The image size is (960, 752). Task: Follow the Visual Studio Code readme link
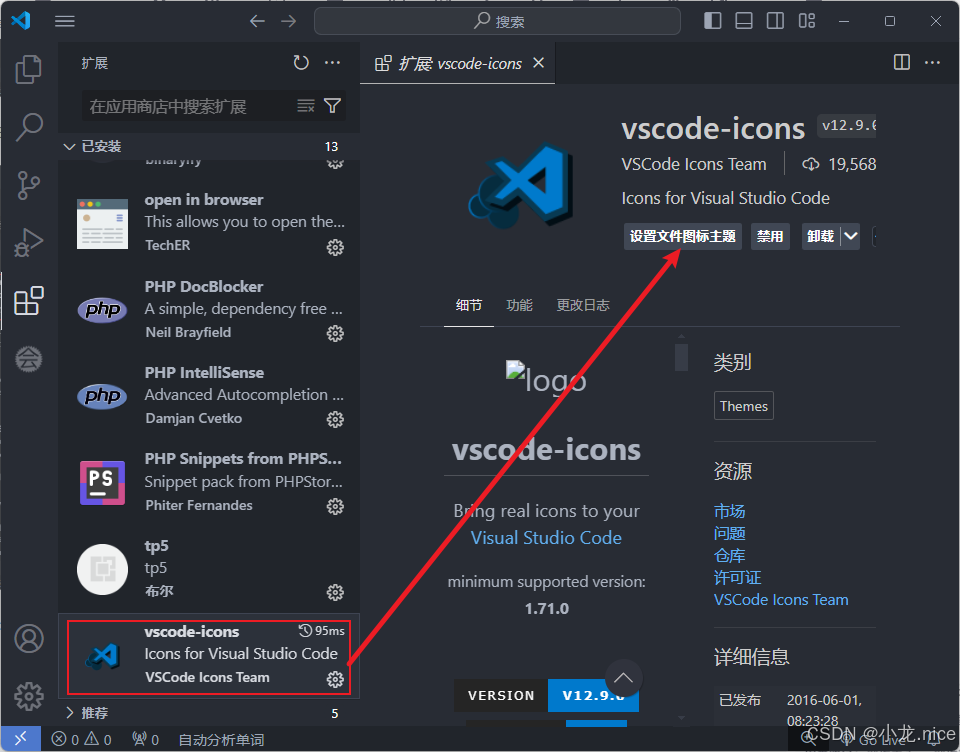(x=546, y=538)
